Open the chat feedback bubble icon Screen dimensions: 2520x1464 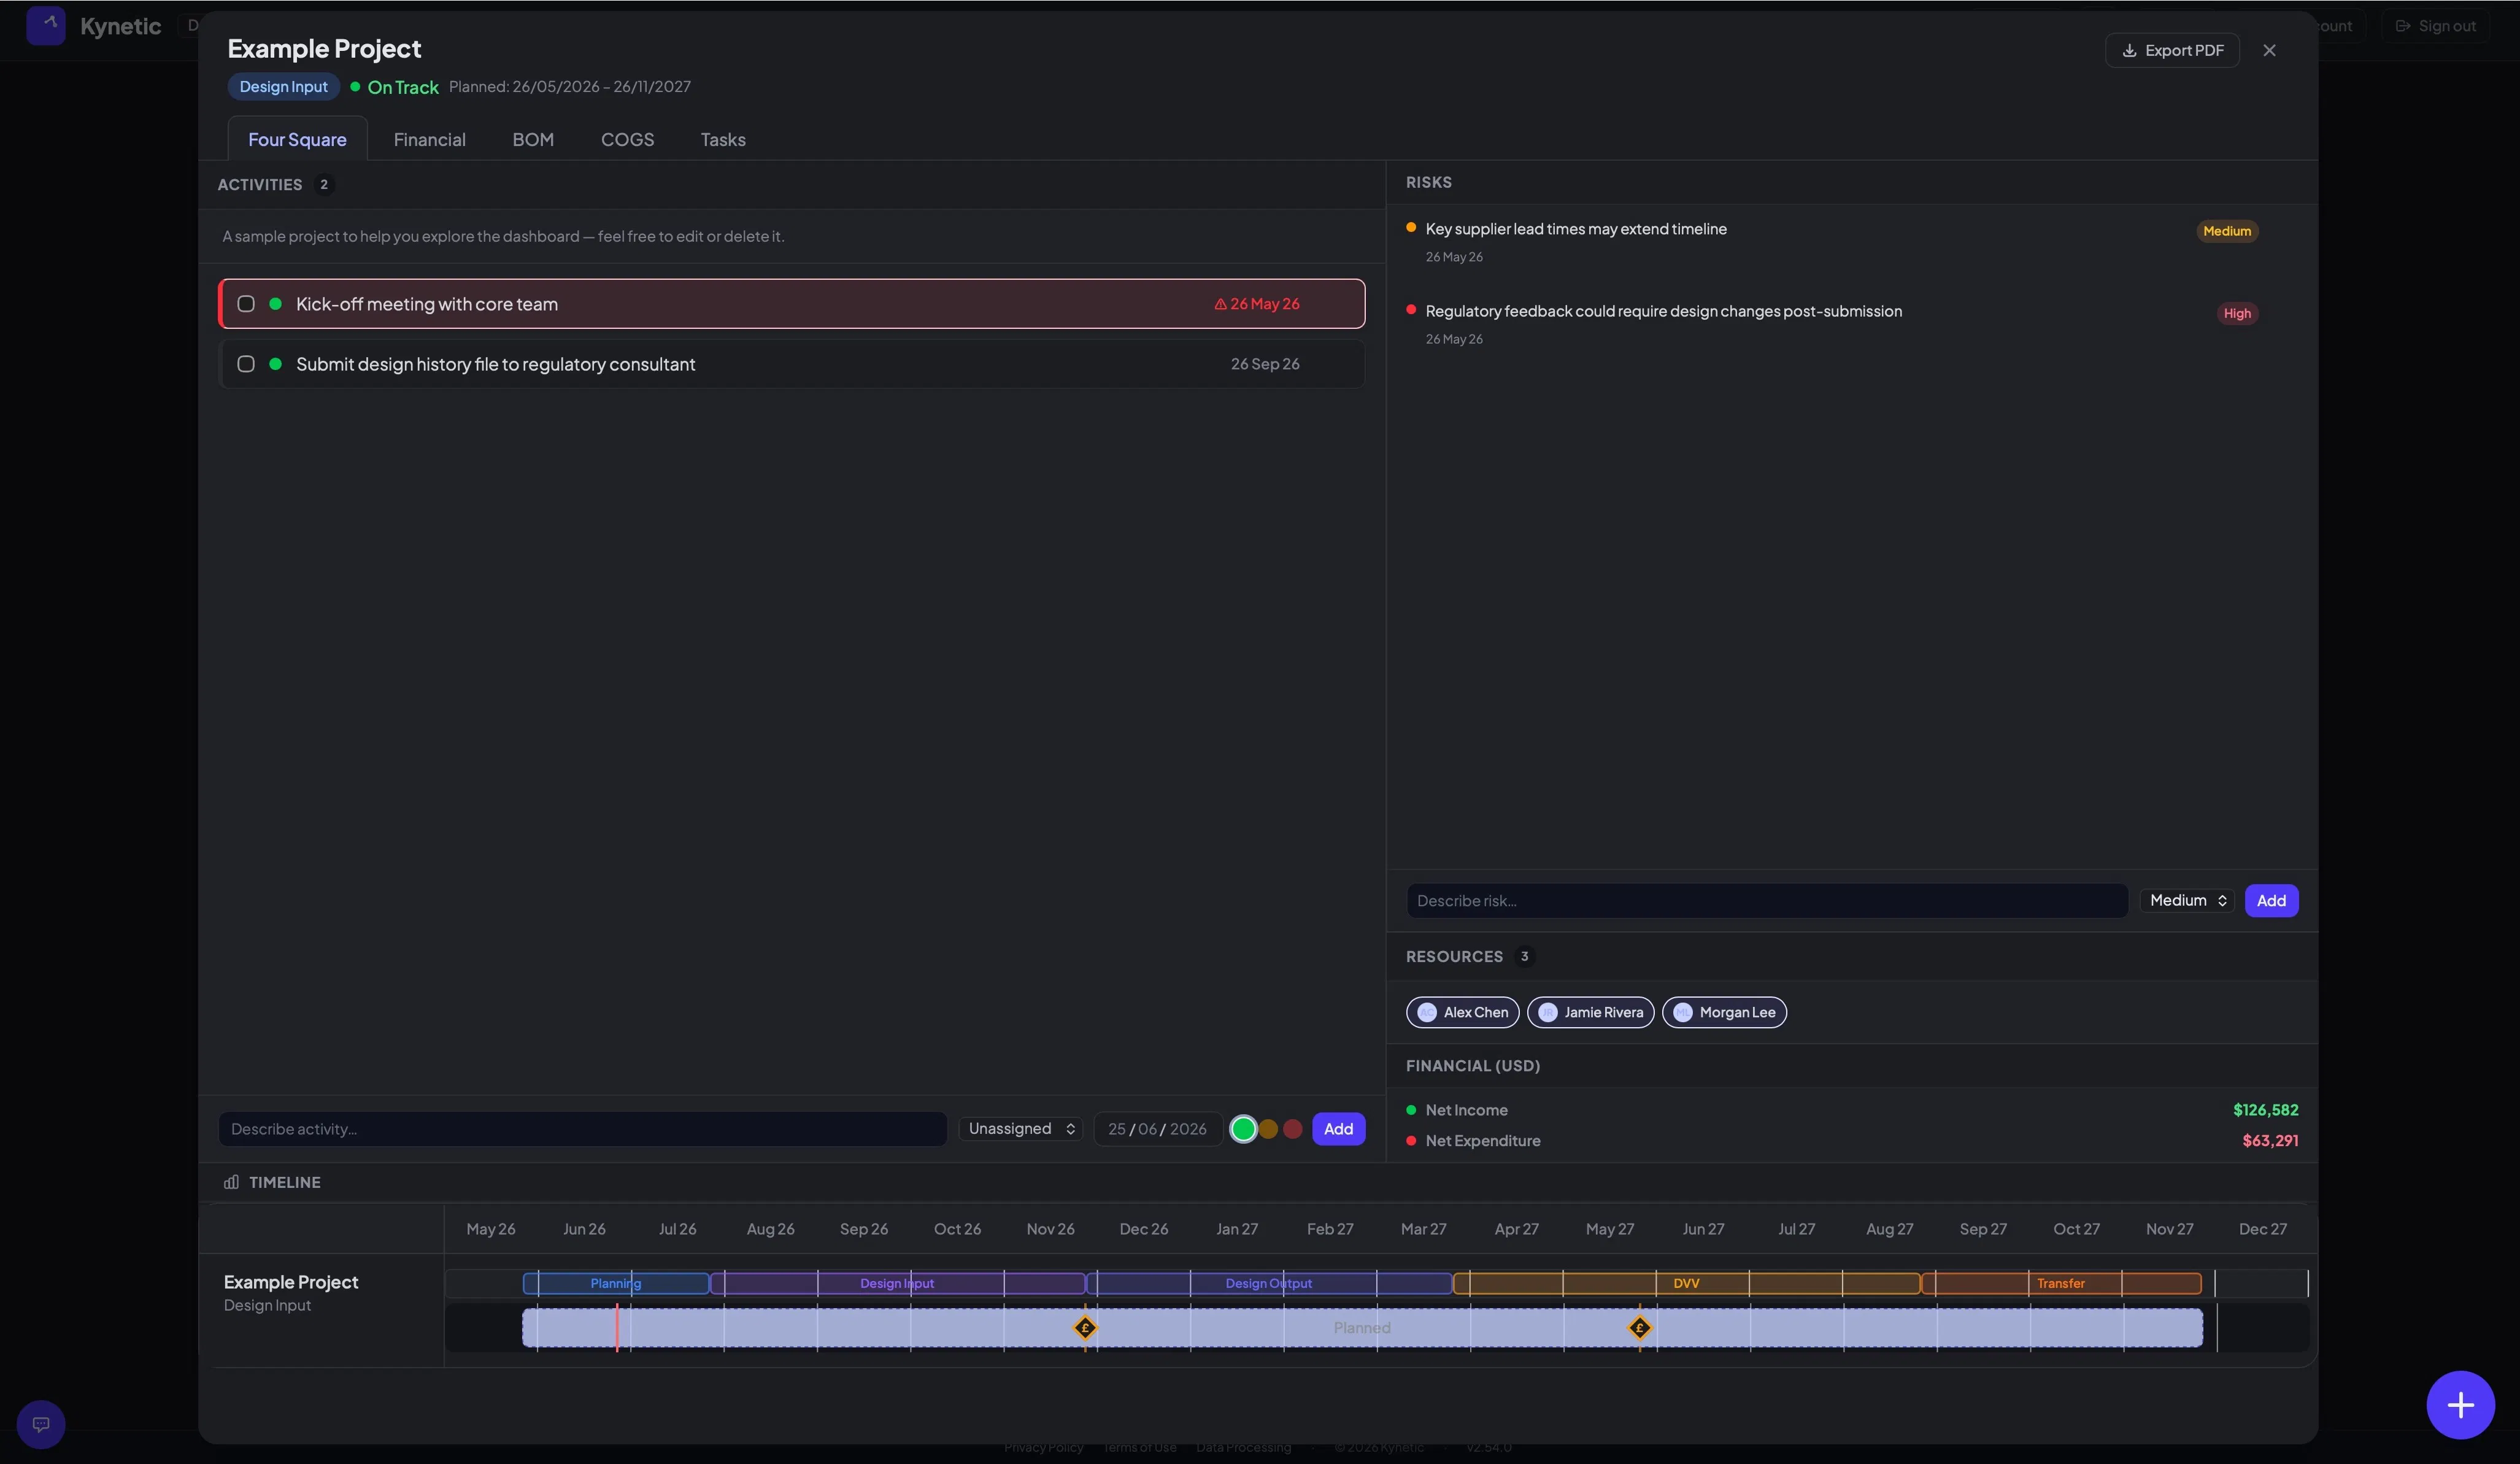(x=41, y=1424)
